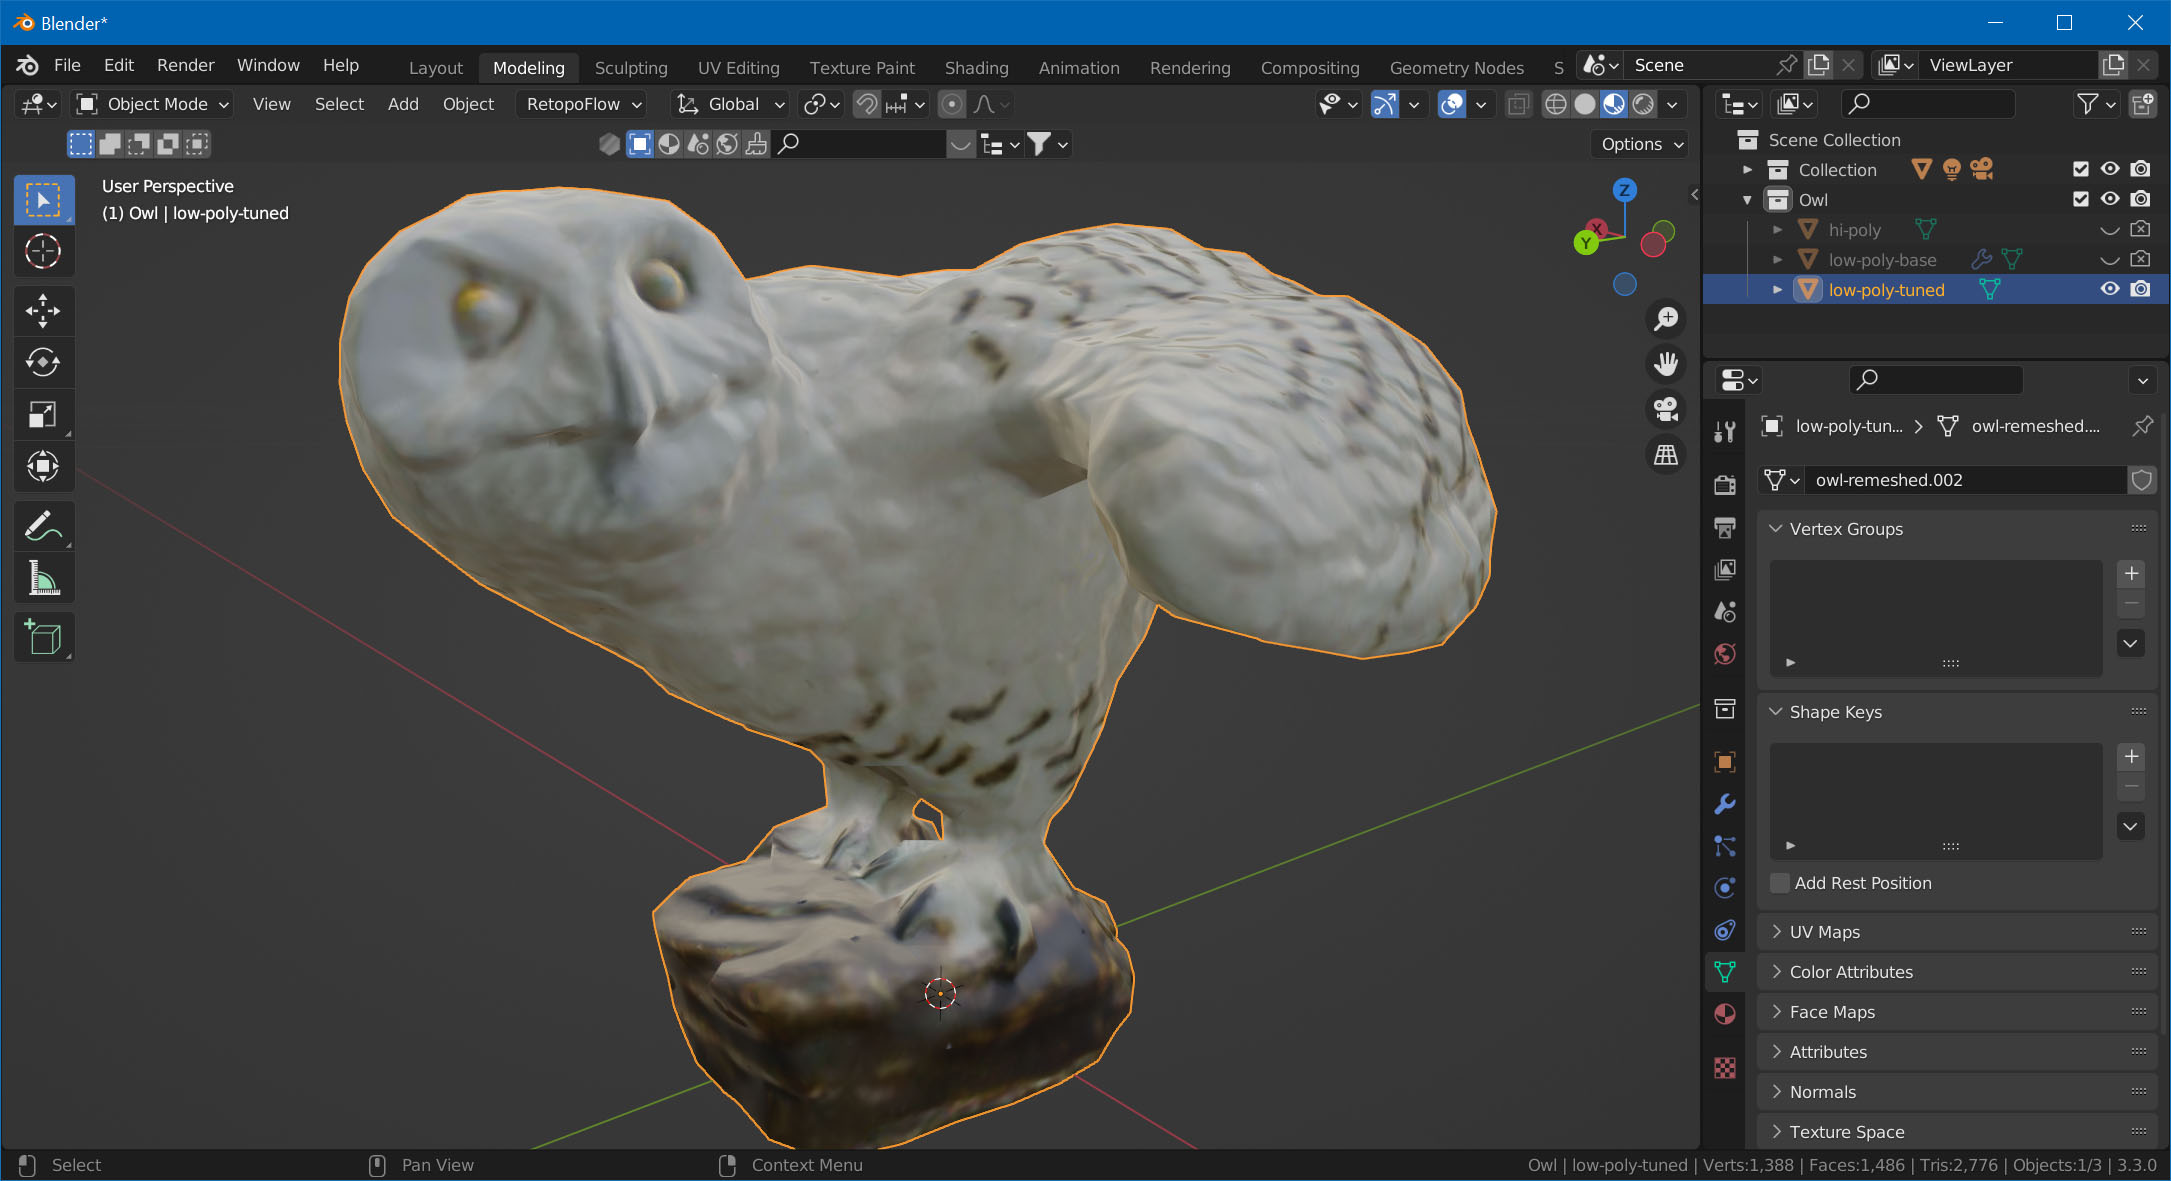The width and height of the screenshot is (2171, 1181).
Task: Disable low-poly-tuned render camera
Action: click(2140, 289)
